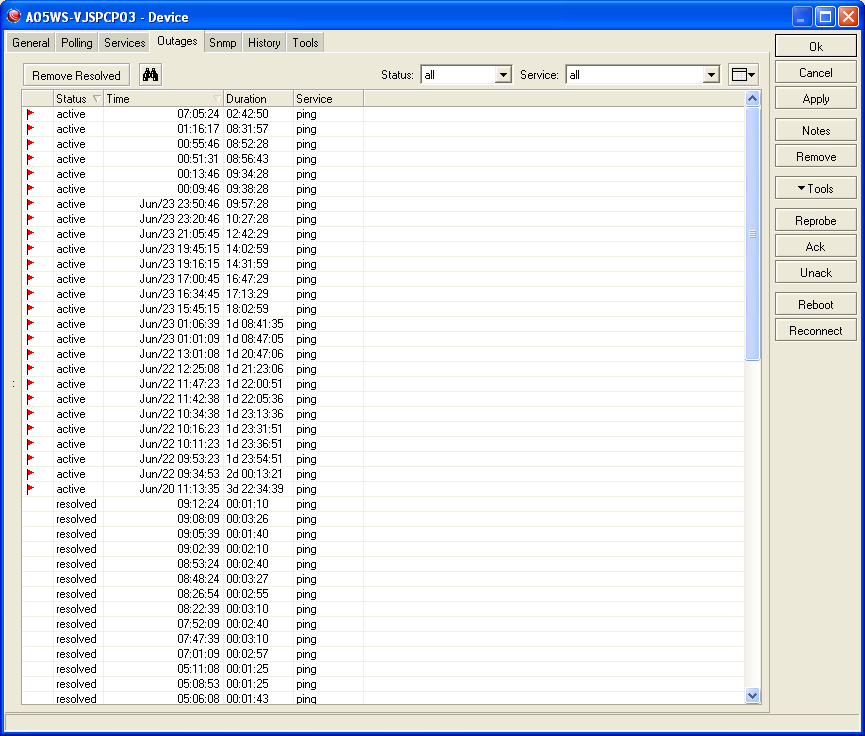The image size is (865, 736).
Task: Sort by the Time column header
Action: click(163, 99)
